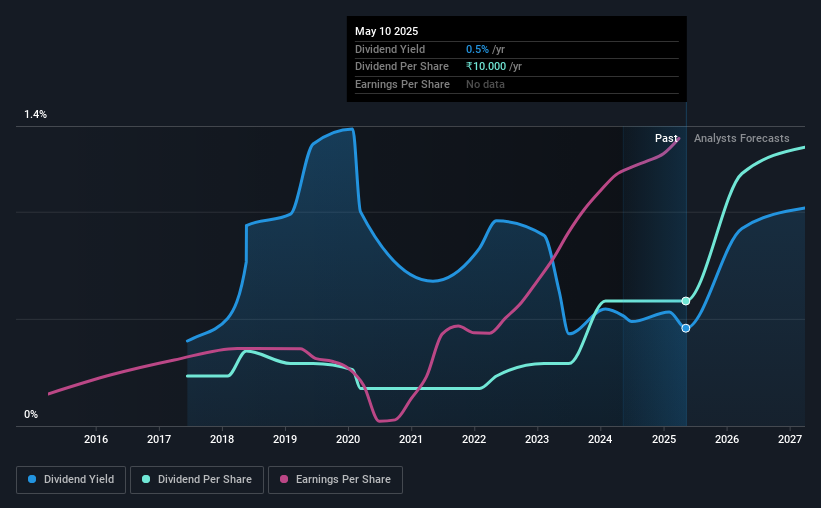Toggle the Earnings Per Share legend button

pos(335,479)
